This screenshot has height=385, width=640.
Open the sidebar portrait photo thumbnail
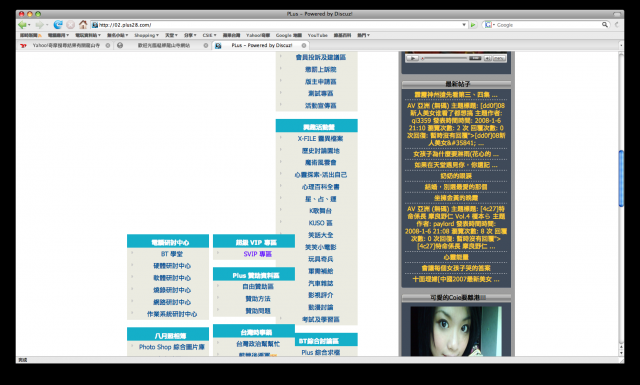coord(456,331)
